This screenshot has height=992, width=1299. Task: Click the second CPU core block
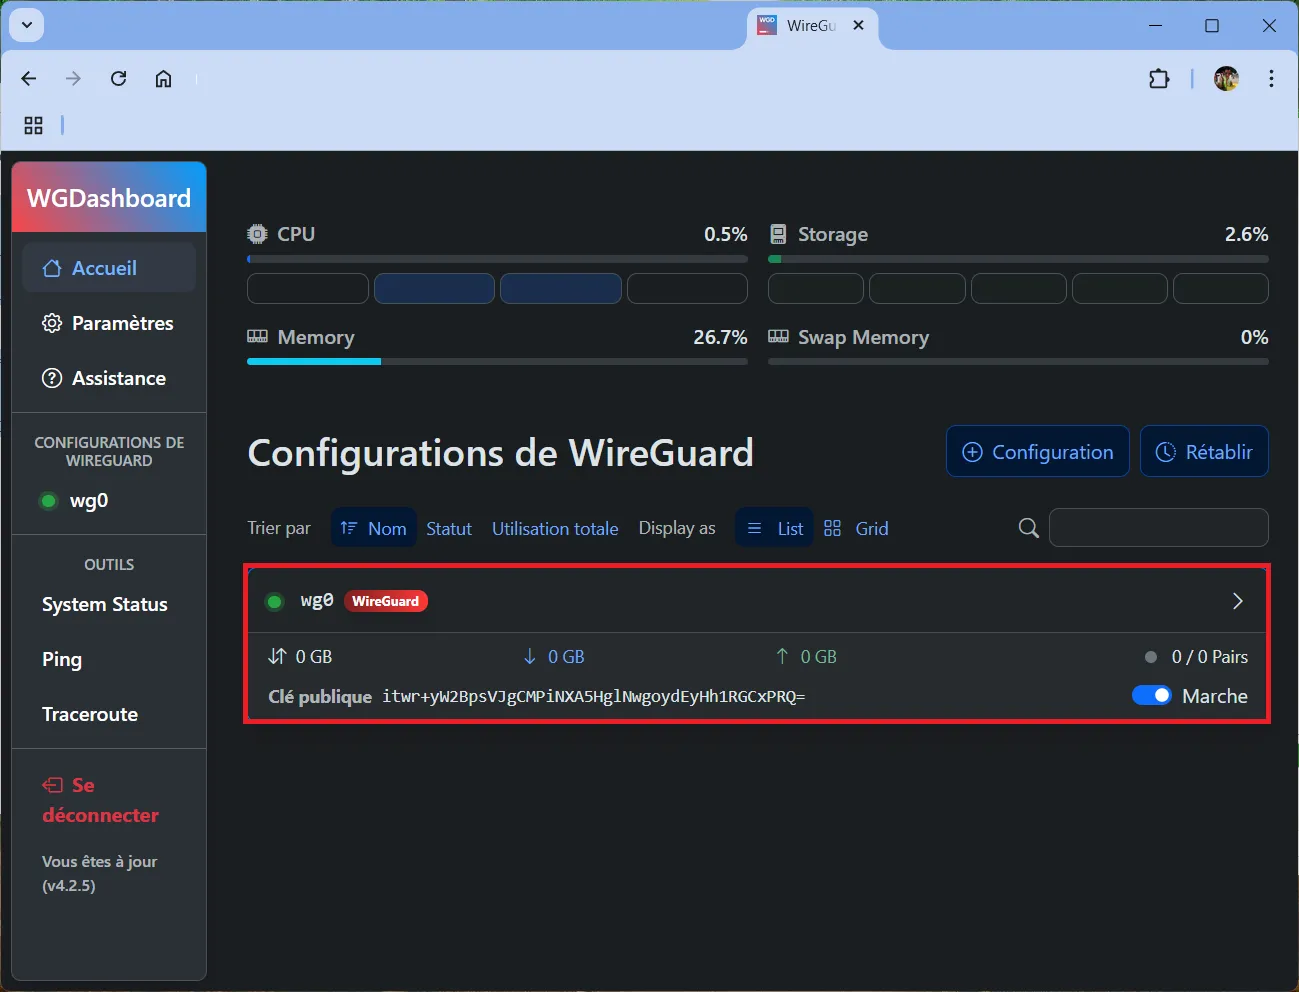coord(434,288)
